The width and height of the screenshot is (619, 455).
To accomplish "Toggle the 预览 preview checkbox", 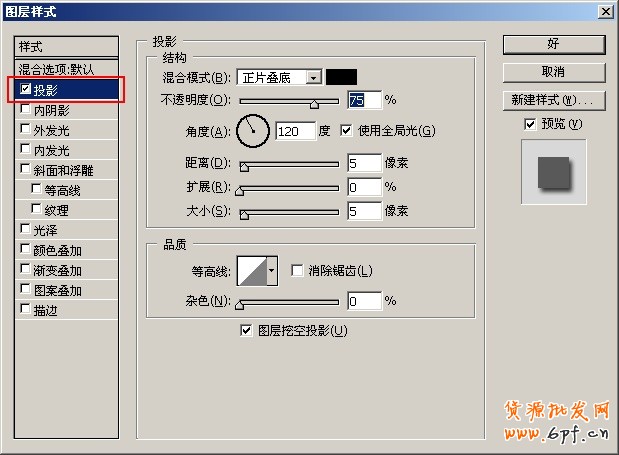I will 530,124.
